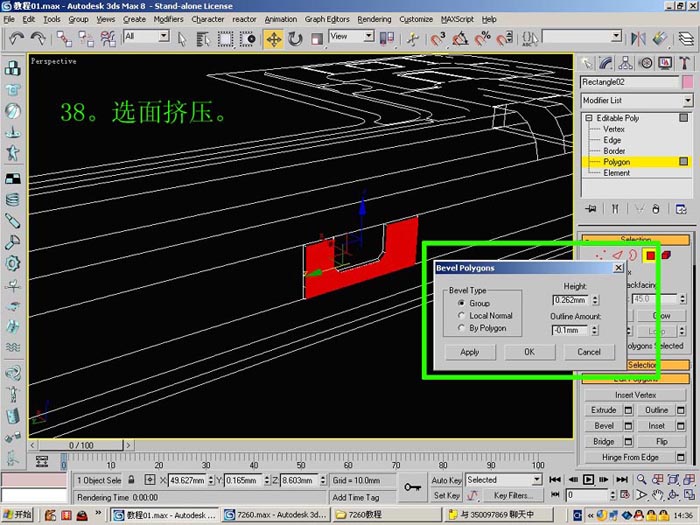Select Vertex sub-object dots icon
The width and height of the screenshot is (700, 525).
(x=600, y=255)
